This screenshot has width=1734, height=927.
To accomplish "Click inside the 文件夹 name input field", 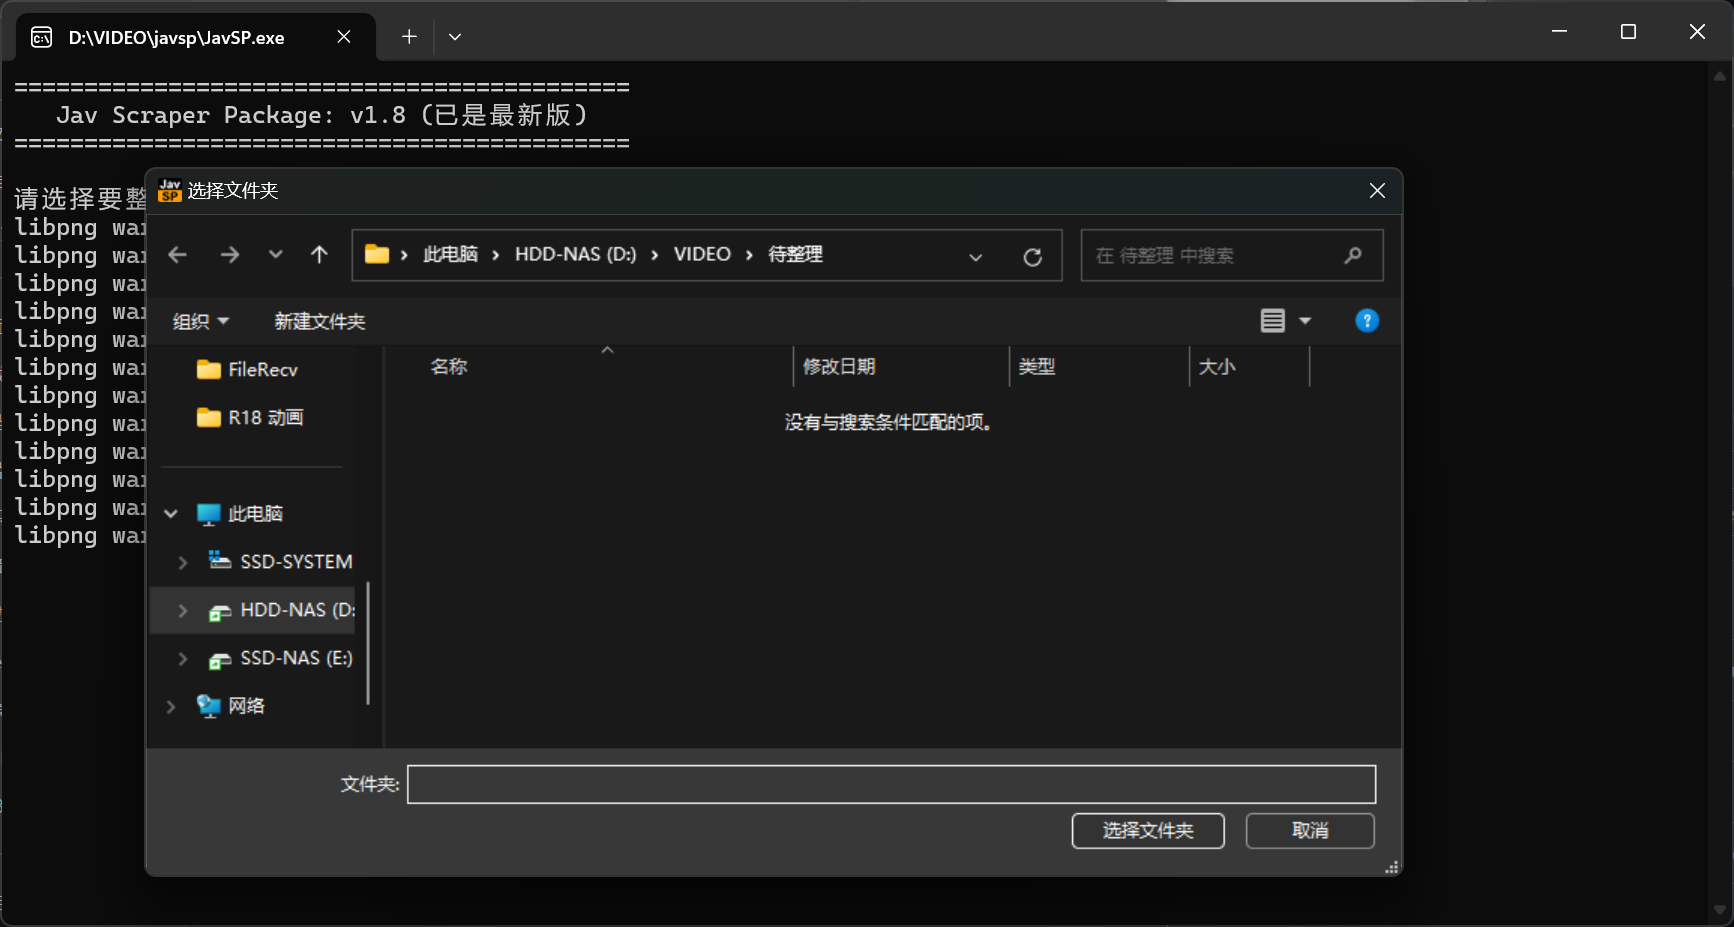I will coord(891,784).
